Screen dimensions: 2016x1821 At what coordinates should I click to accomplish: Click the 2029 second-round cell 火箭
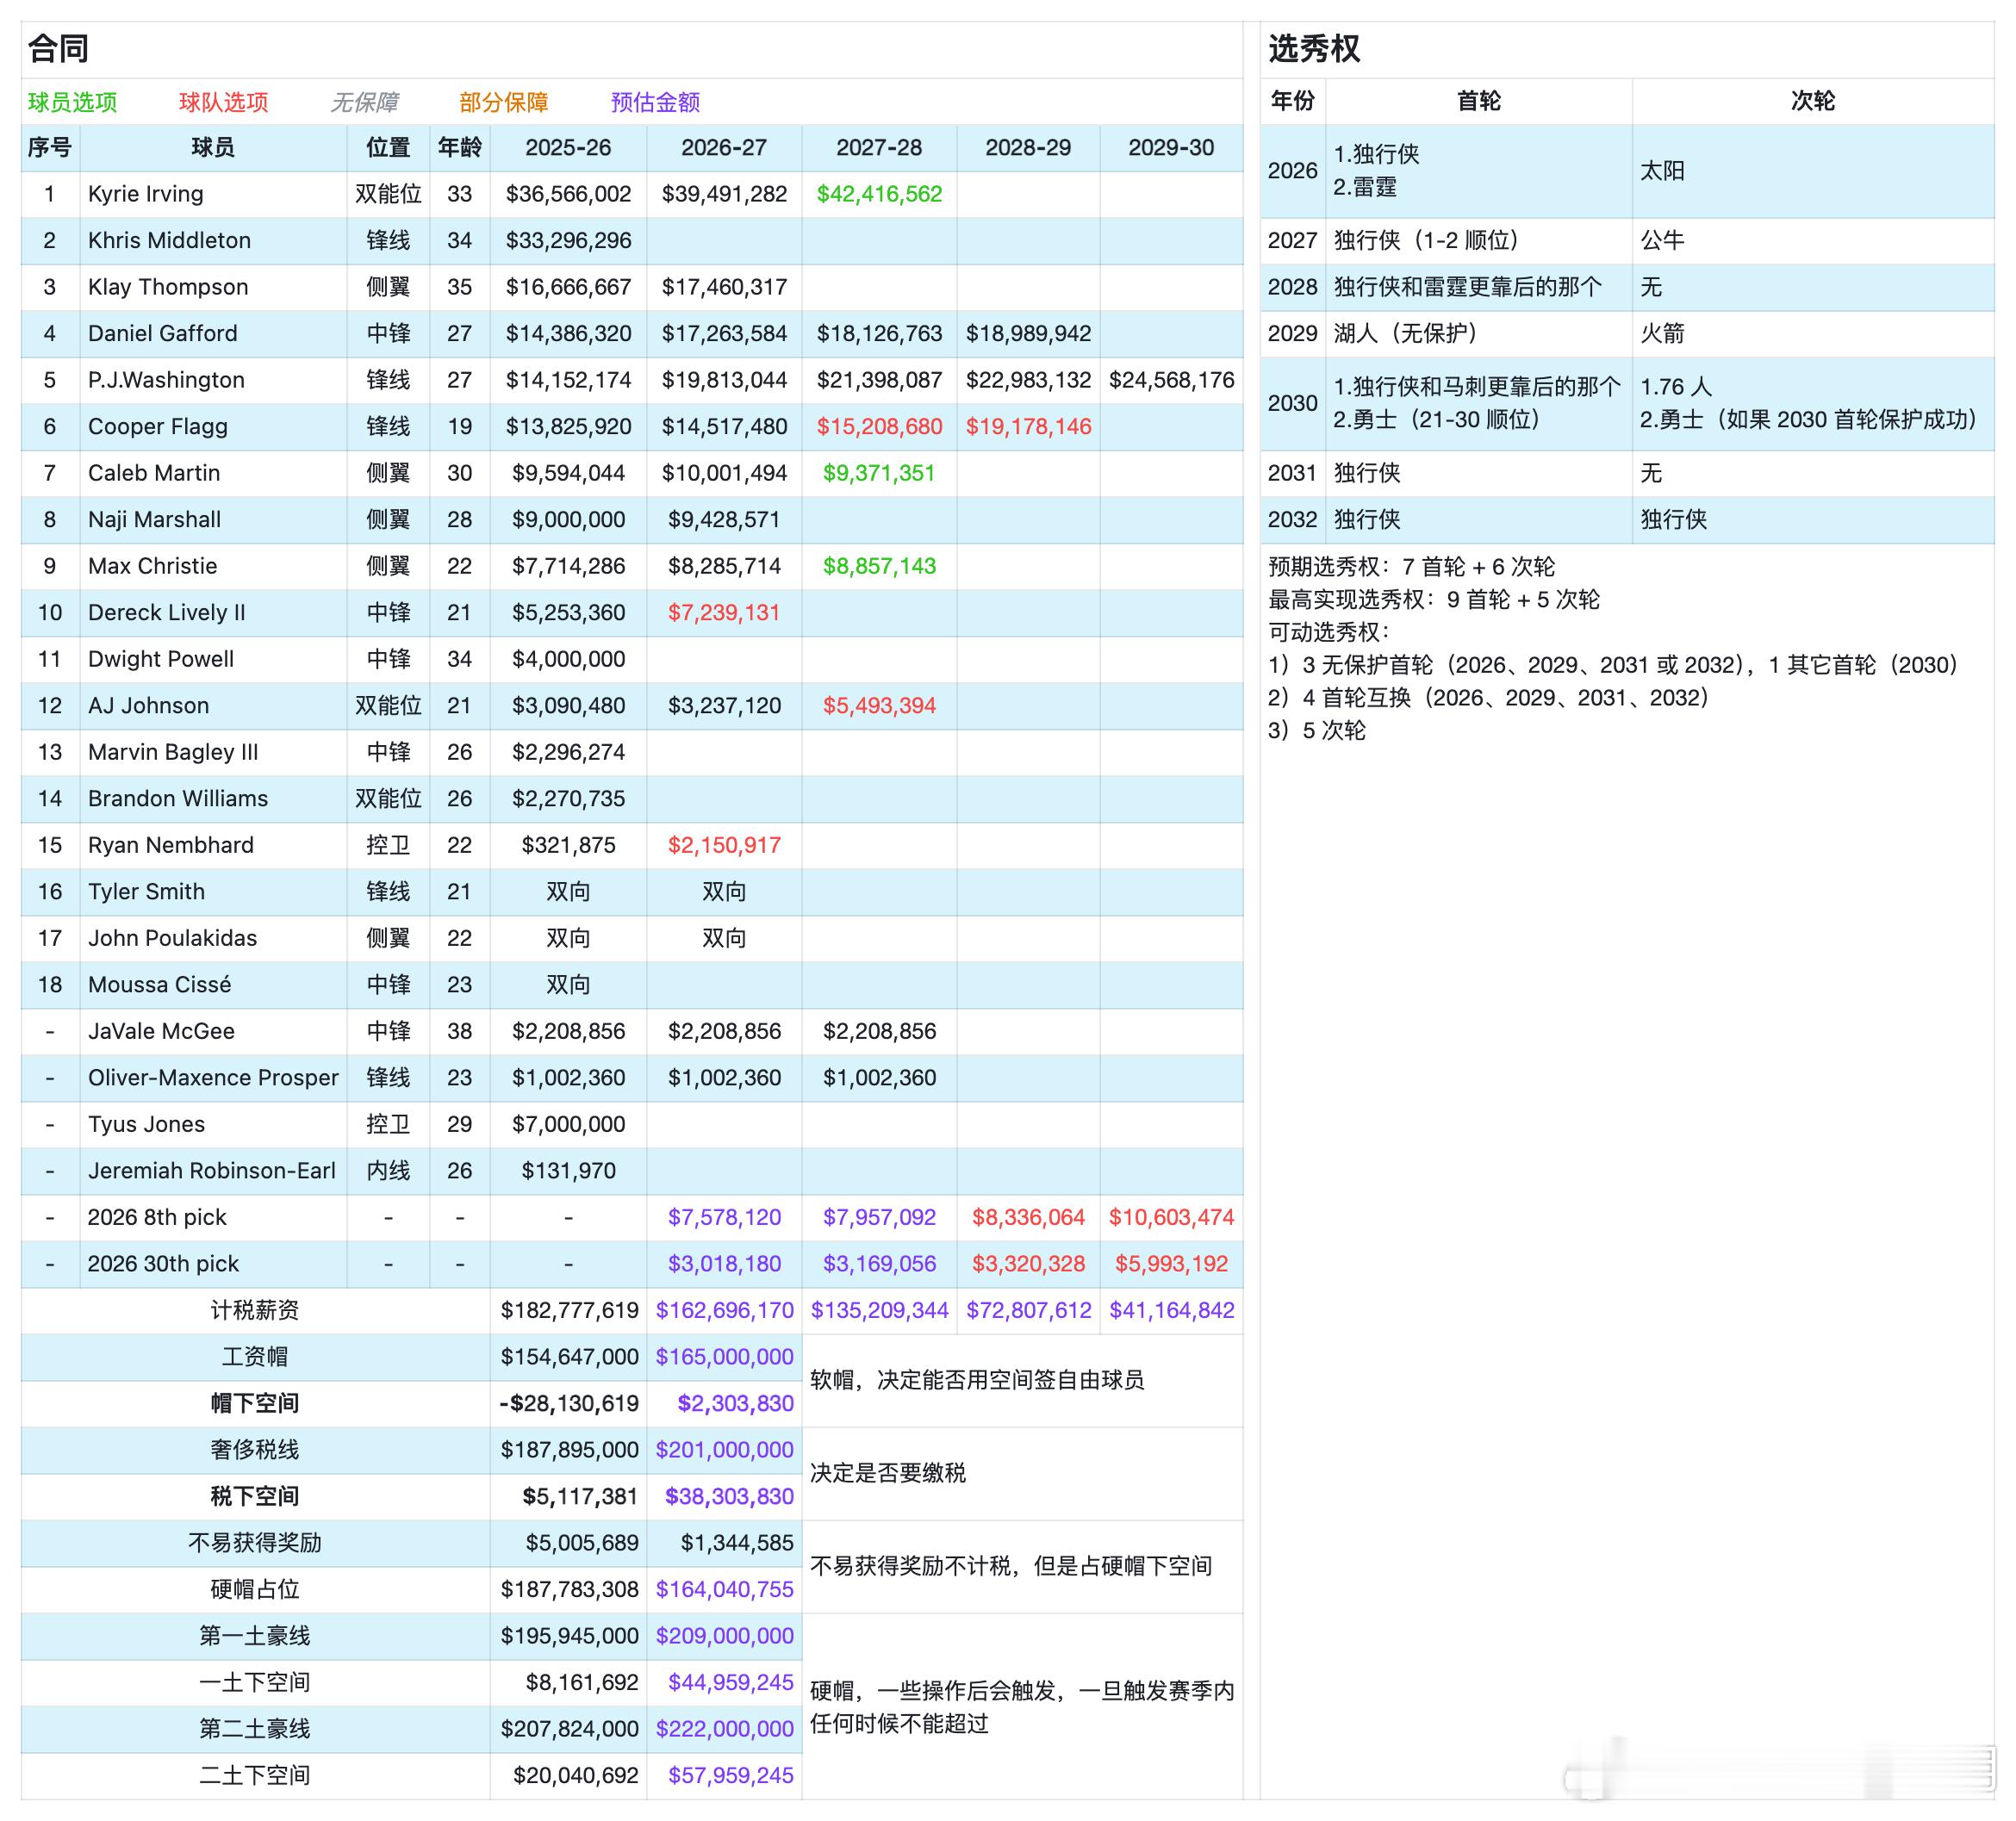pyautogui.click(x=1662, y=334)
